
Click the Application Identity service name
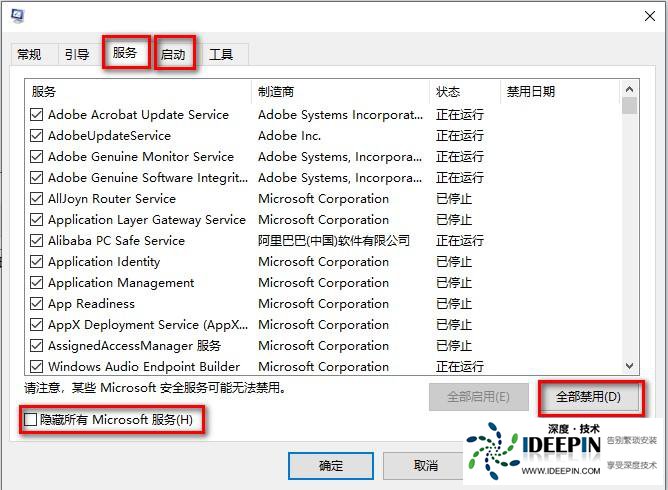coord(104,262)
